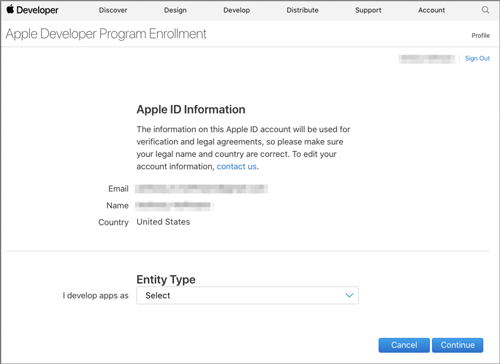Click the Country label
Screen dimensions: 500x364
click(113, 222)
